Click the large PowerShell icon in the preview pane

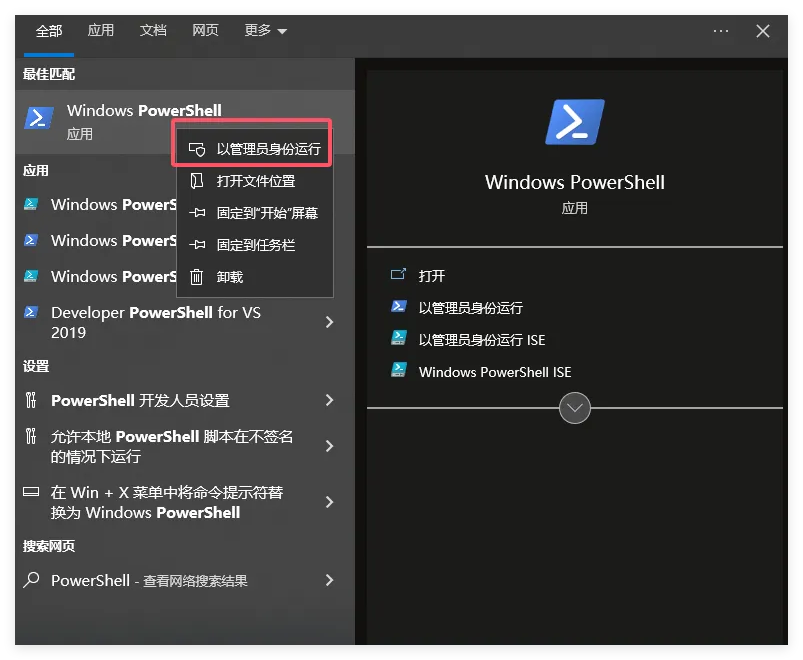coord(574,123)
